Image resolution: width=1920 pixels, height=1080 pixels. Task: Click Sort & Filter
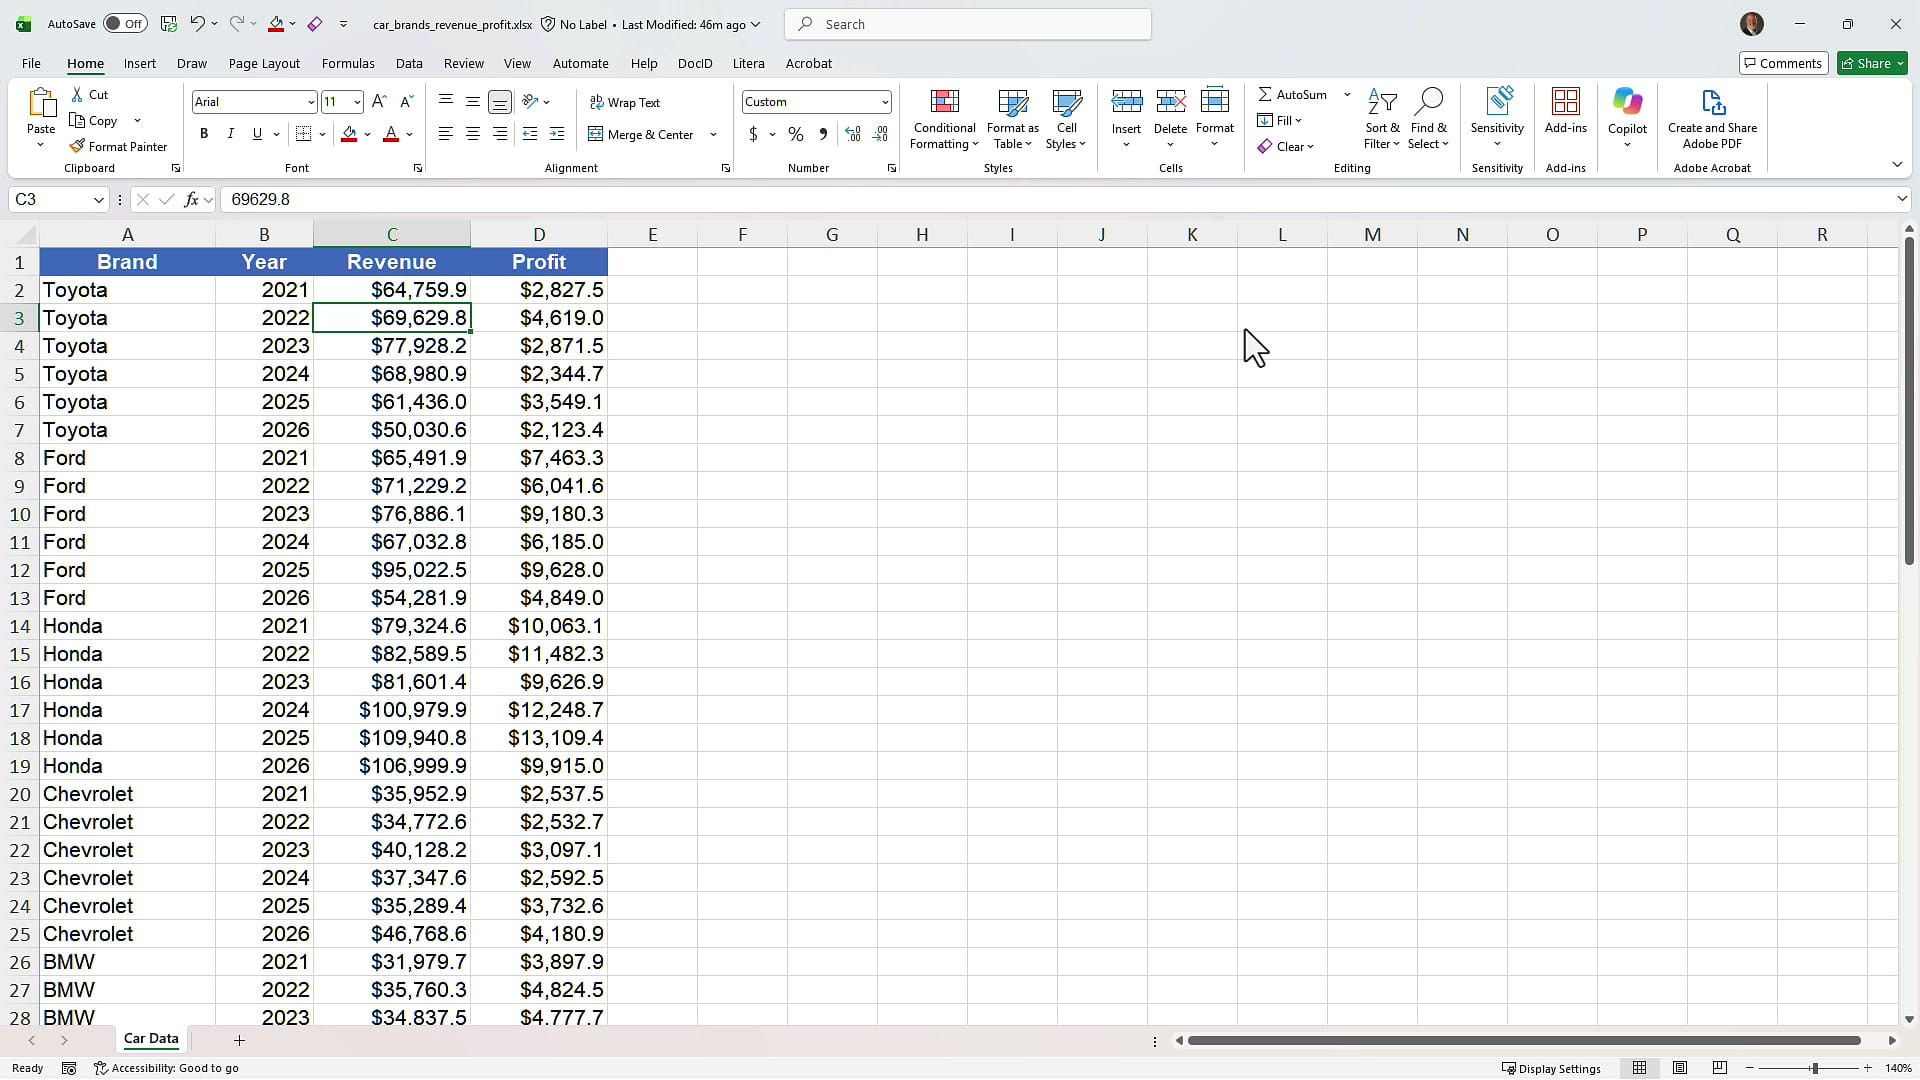(1382, 120)
